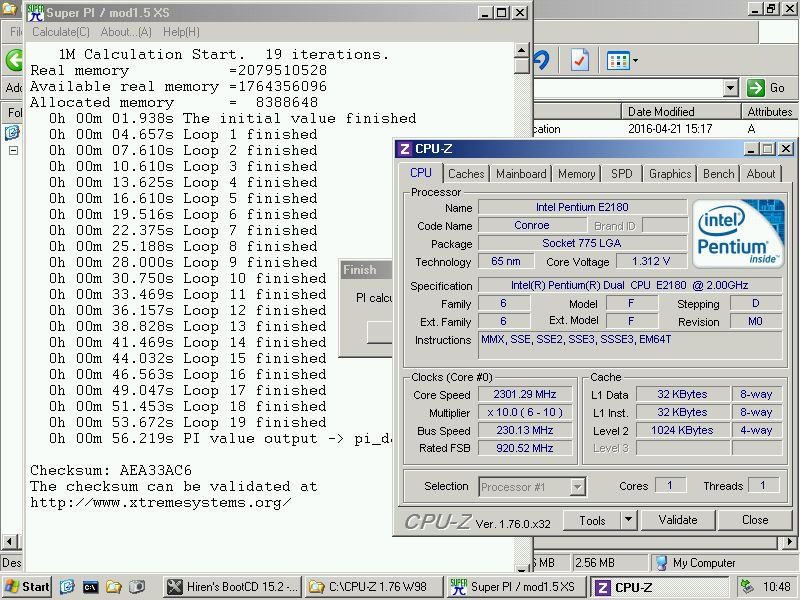The height and width of the screenshot is (600, 800).
Task: Click the CPU-Z title bar Z icon
Action: 404,149
